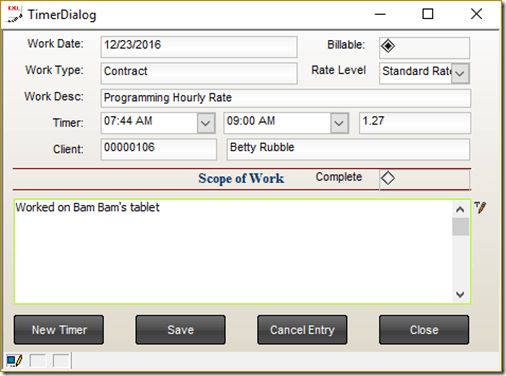Click the TimerDialog app icon in title bar
506x376 pixels.
(x=15, y=14)
